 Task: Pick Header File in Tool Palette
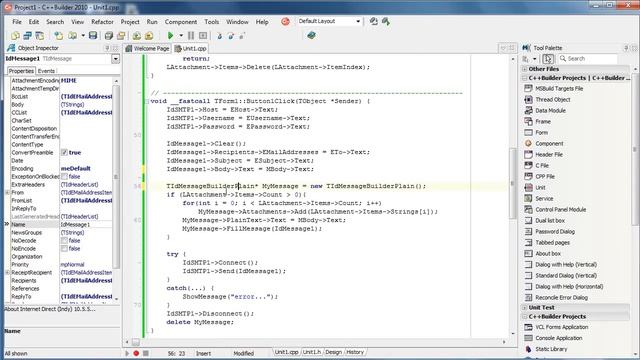[549, 155]
